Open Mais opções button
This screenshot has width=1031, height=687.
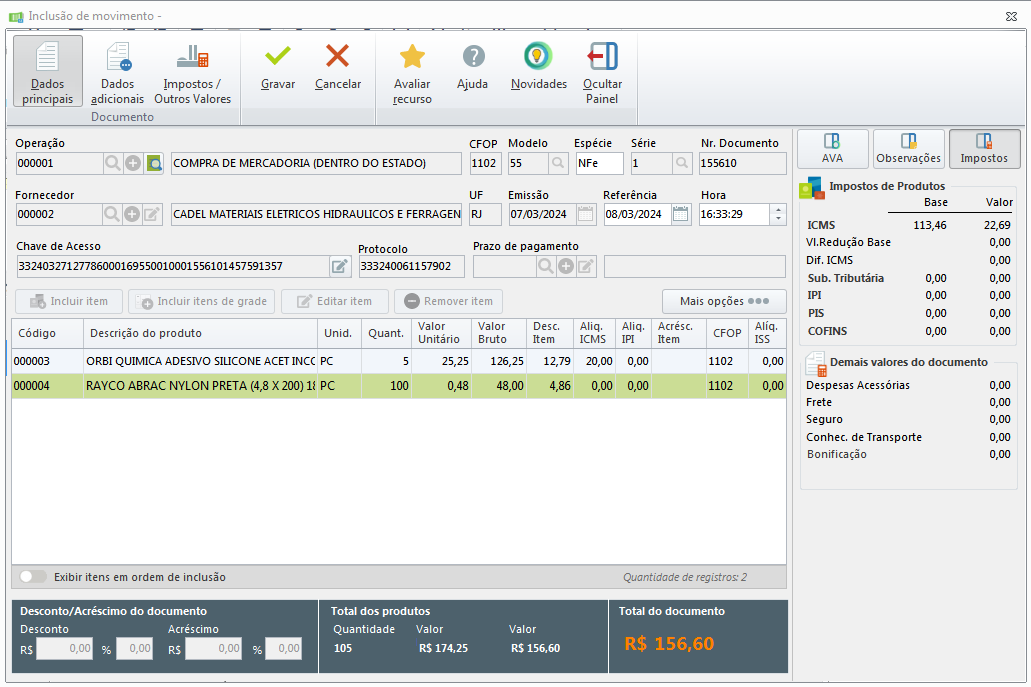point(724,301)
